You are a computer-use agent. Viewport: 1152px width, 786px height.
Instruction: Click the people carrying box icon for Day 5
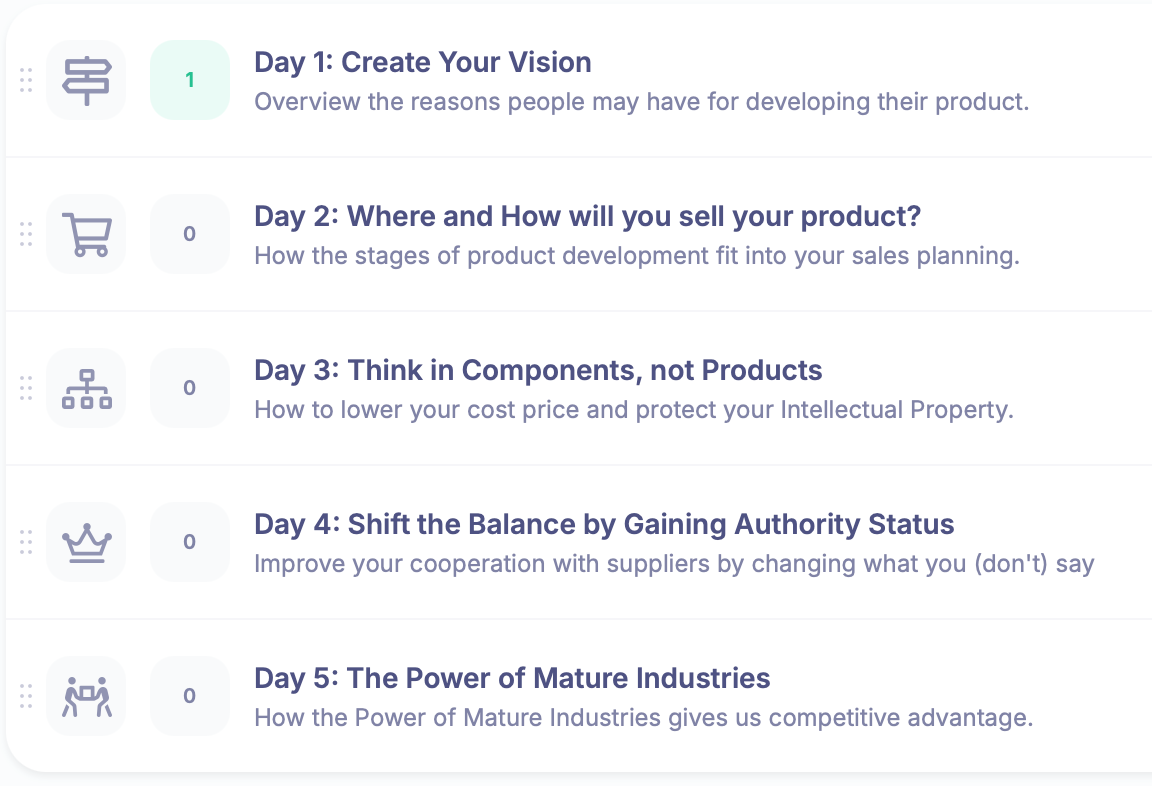coord(86,696)
